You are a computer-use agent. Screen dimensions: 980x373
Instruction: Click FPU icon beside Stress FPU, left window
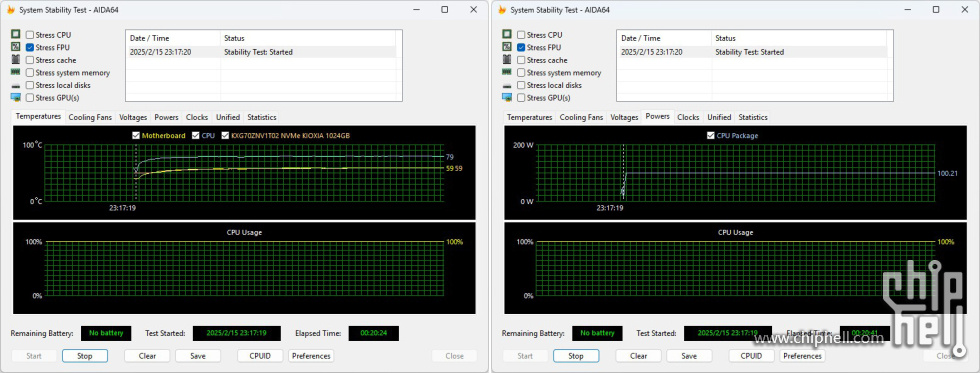[16, 47]
